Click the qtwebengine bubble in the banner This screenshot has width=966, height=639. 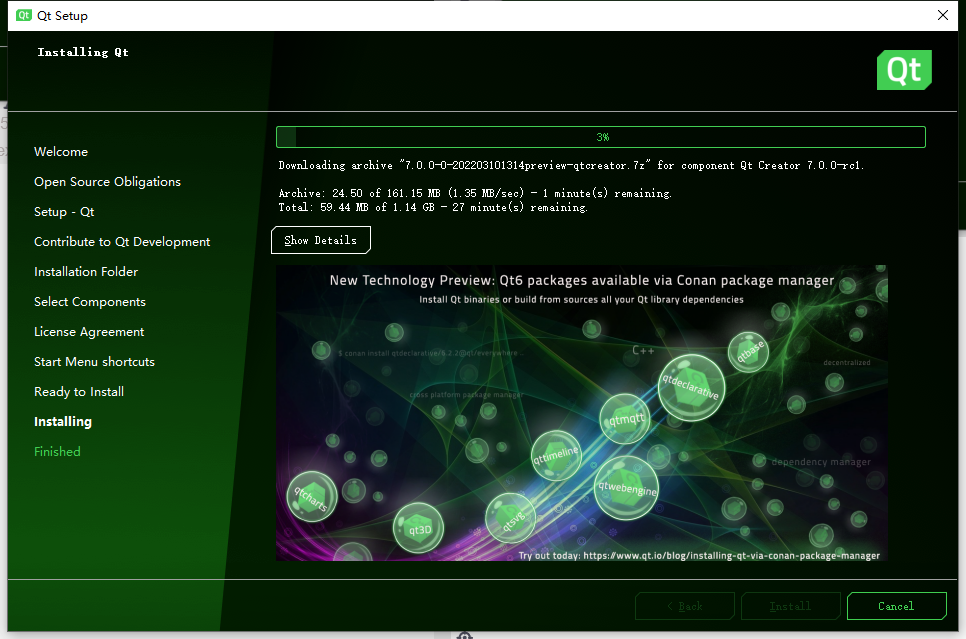[x=627, y=488]
